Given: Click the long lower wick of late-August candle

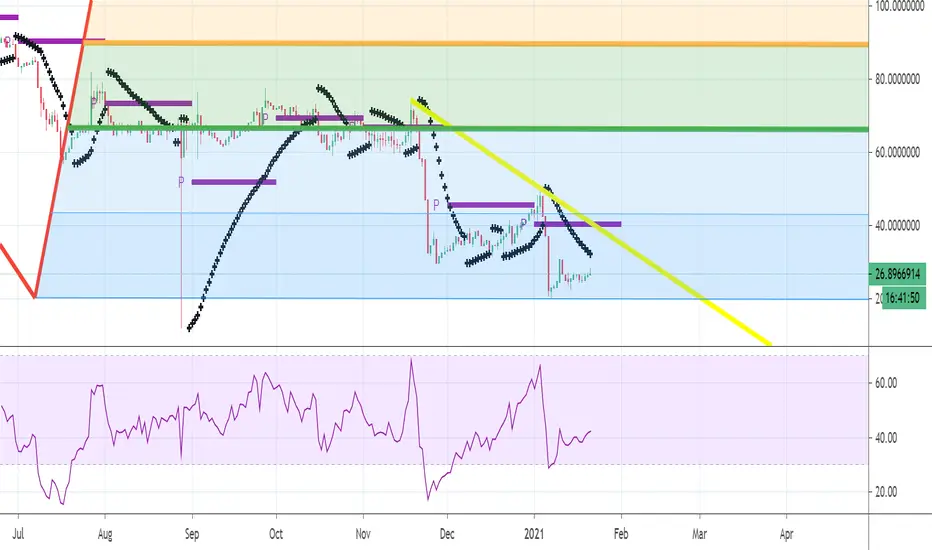Looking at the screenshot, I should point(181,244).
